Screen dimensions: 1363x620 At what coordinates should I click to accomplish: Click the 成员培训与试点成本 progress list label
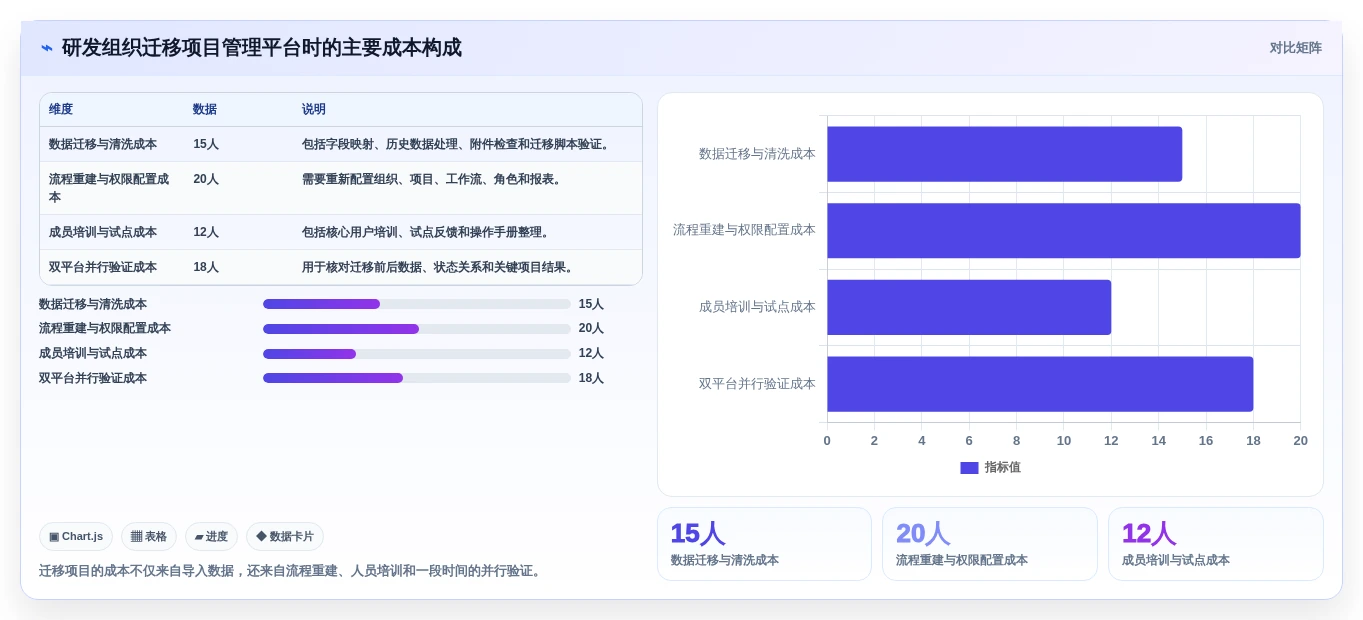coord(93,353)
